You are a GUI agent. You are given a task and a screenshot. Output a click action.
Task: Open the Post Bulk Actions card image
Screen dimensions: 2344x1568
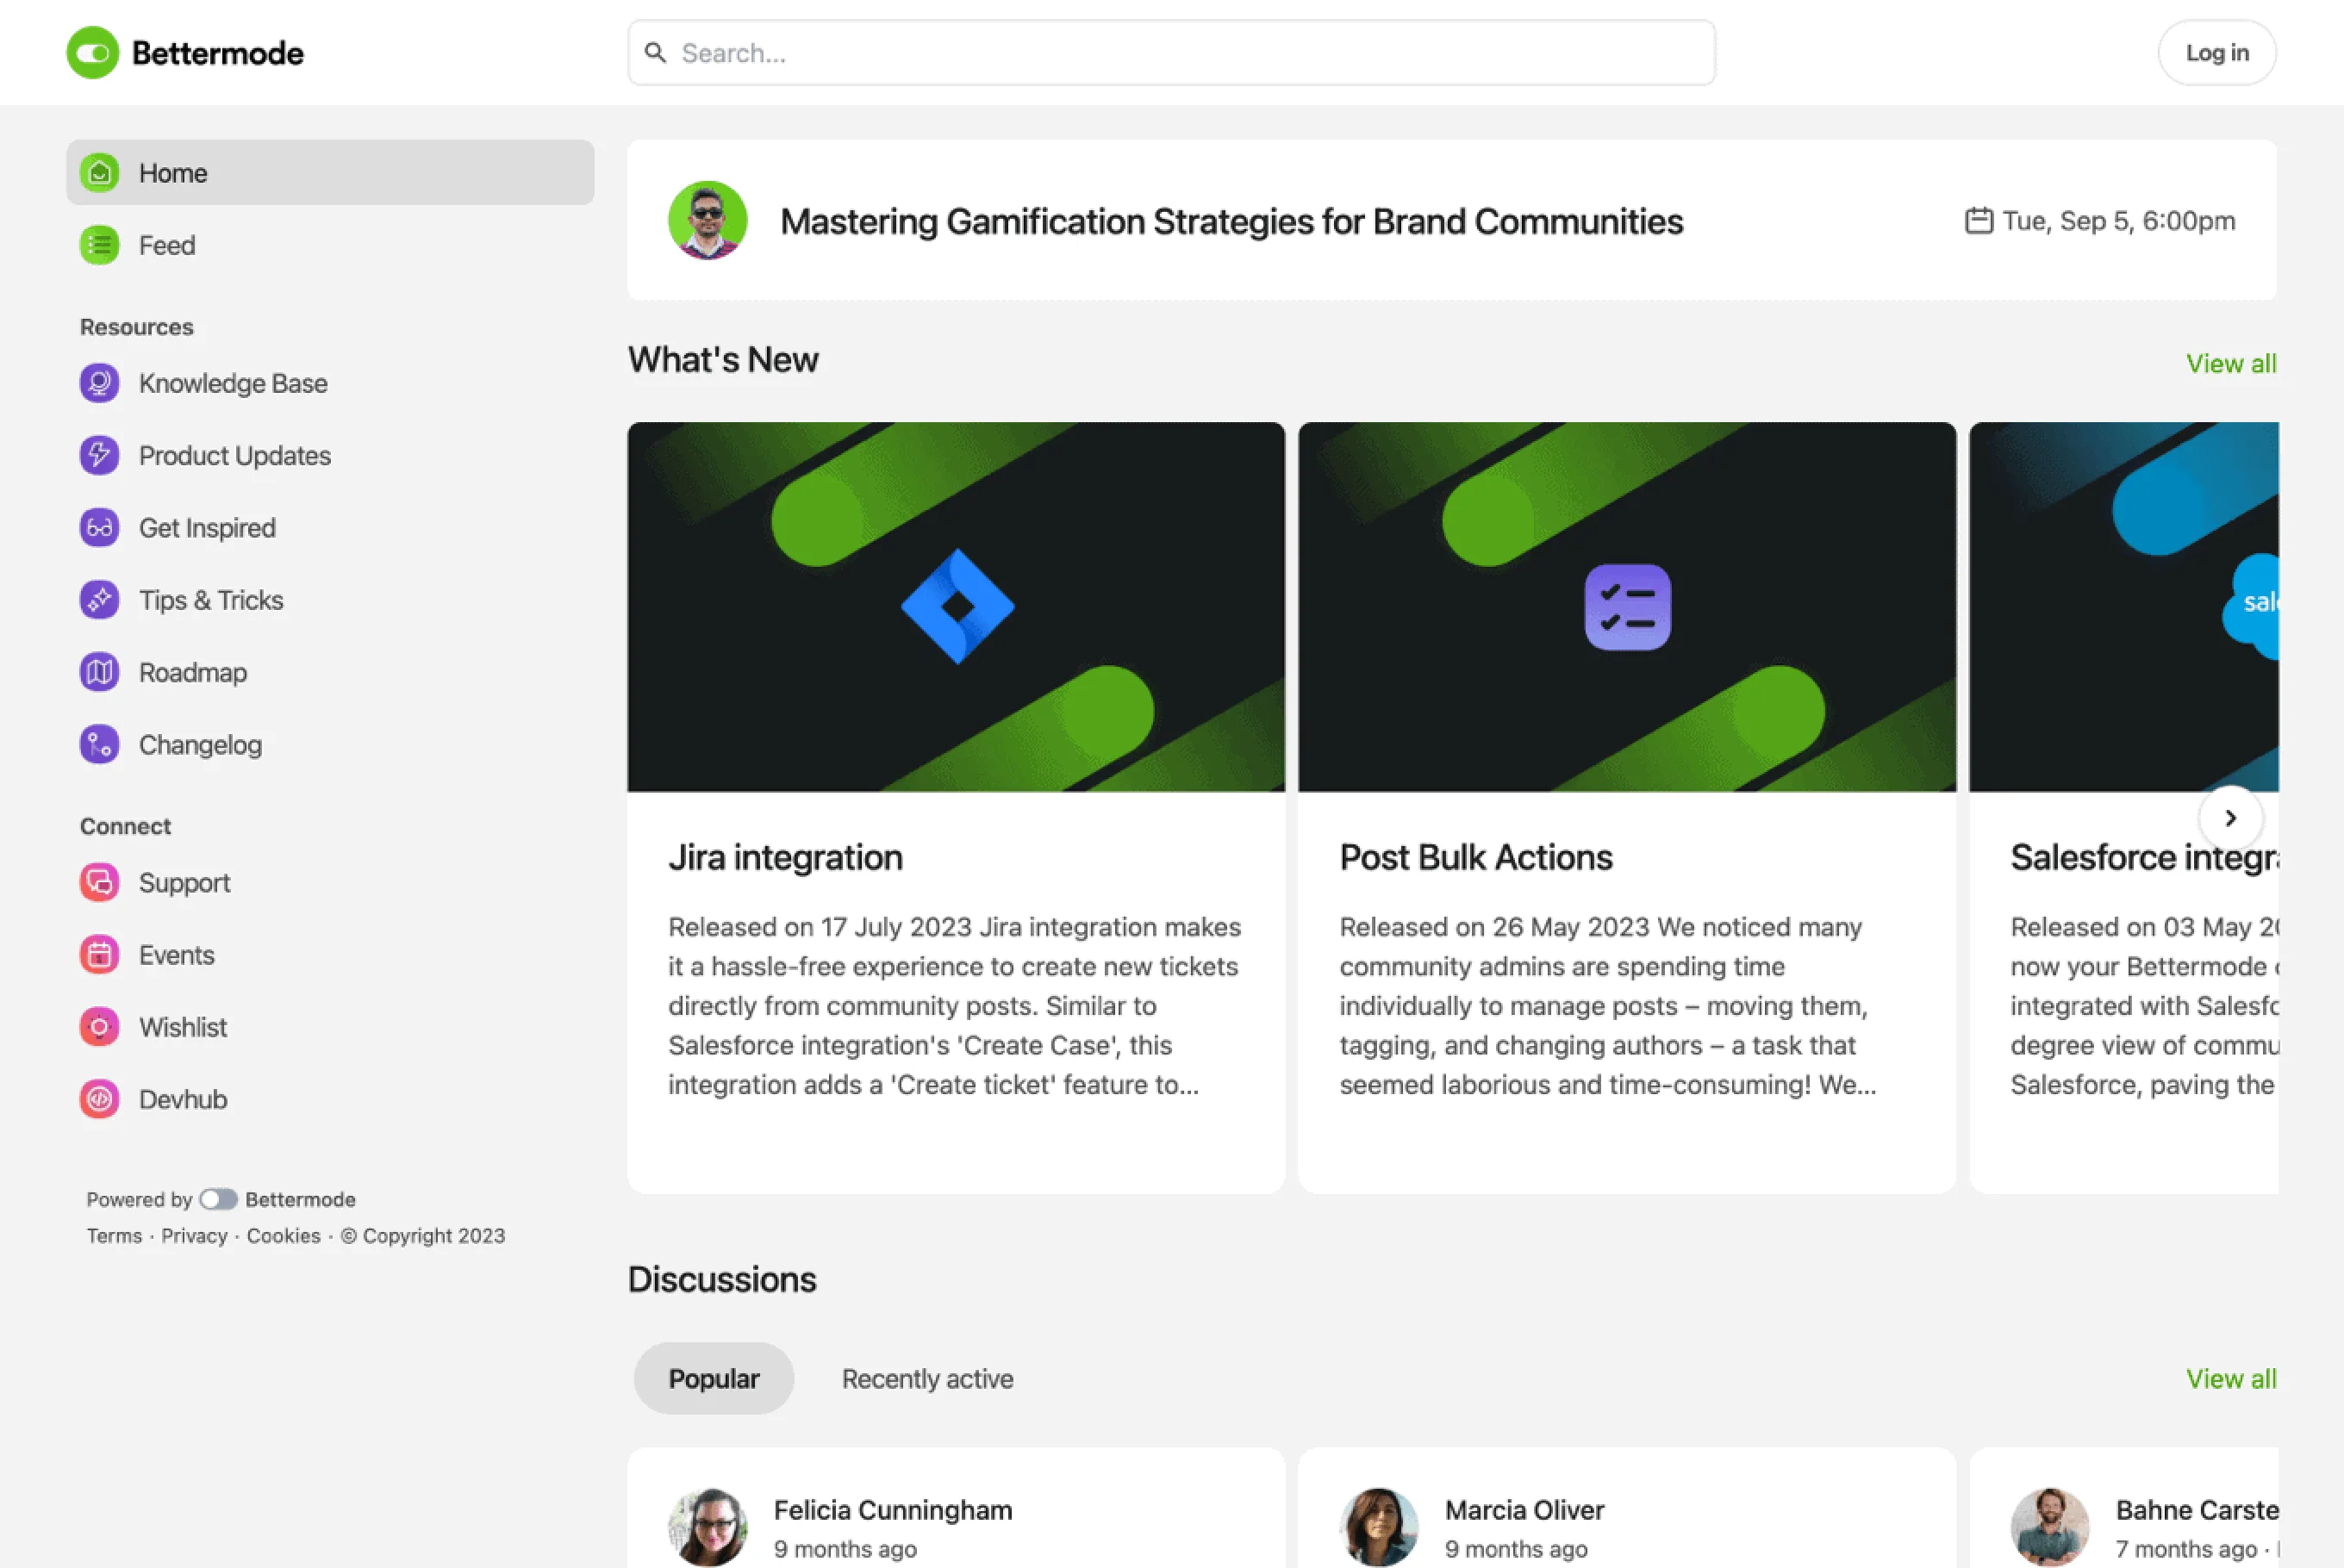pos(1627,606)
